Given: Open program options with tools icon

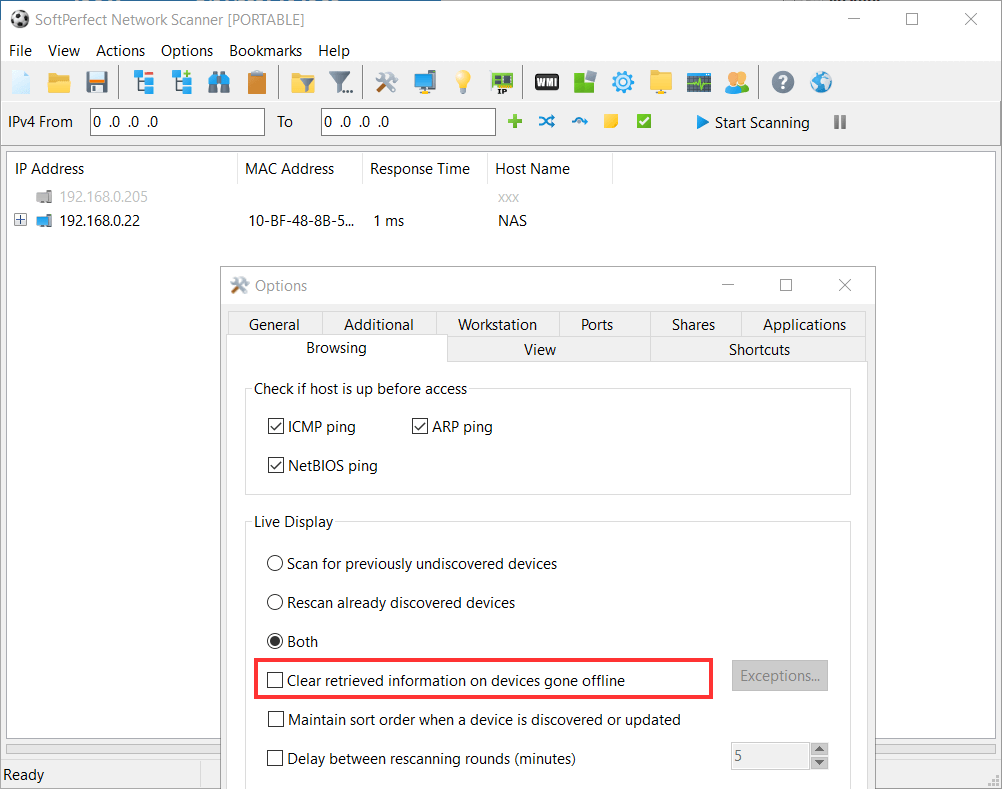Looking at the screenshot, I should pyautogui.click(x=387, y=82).
